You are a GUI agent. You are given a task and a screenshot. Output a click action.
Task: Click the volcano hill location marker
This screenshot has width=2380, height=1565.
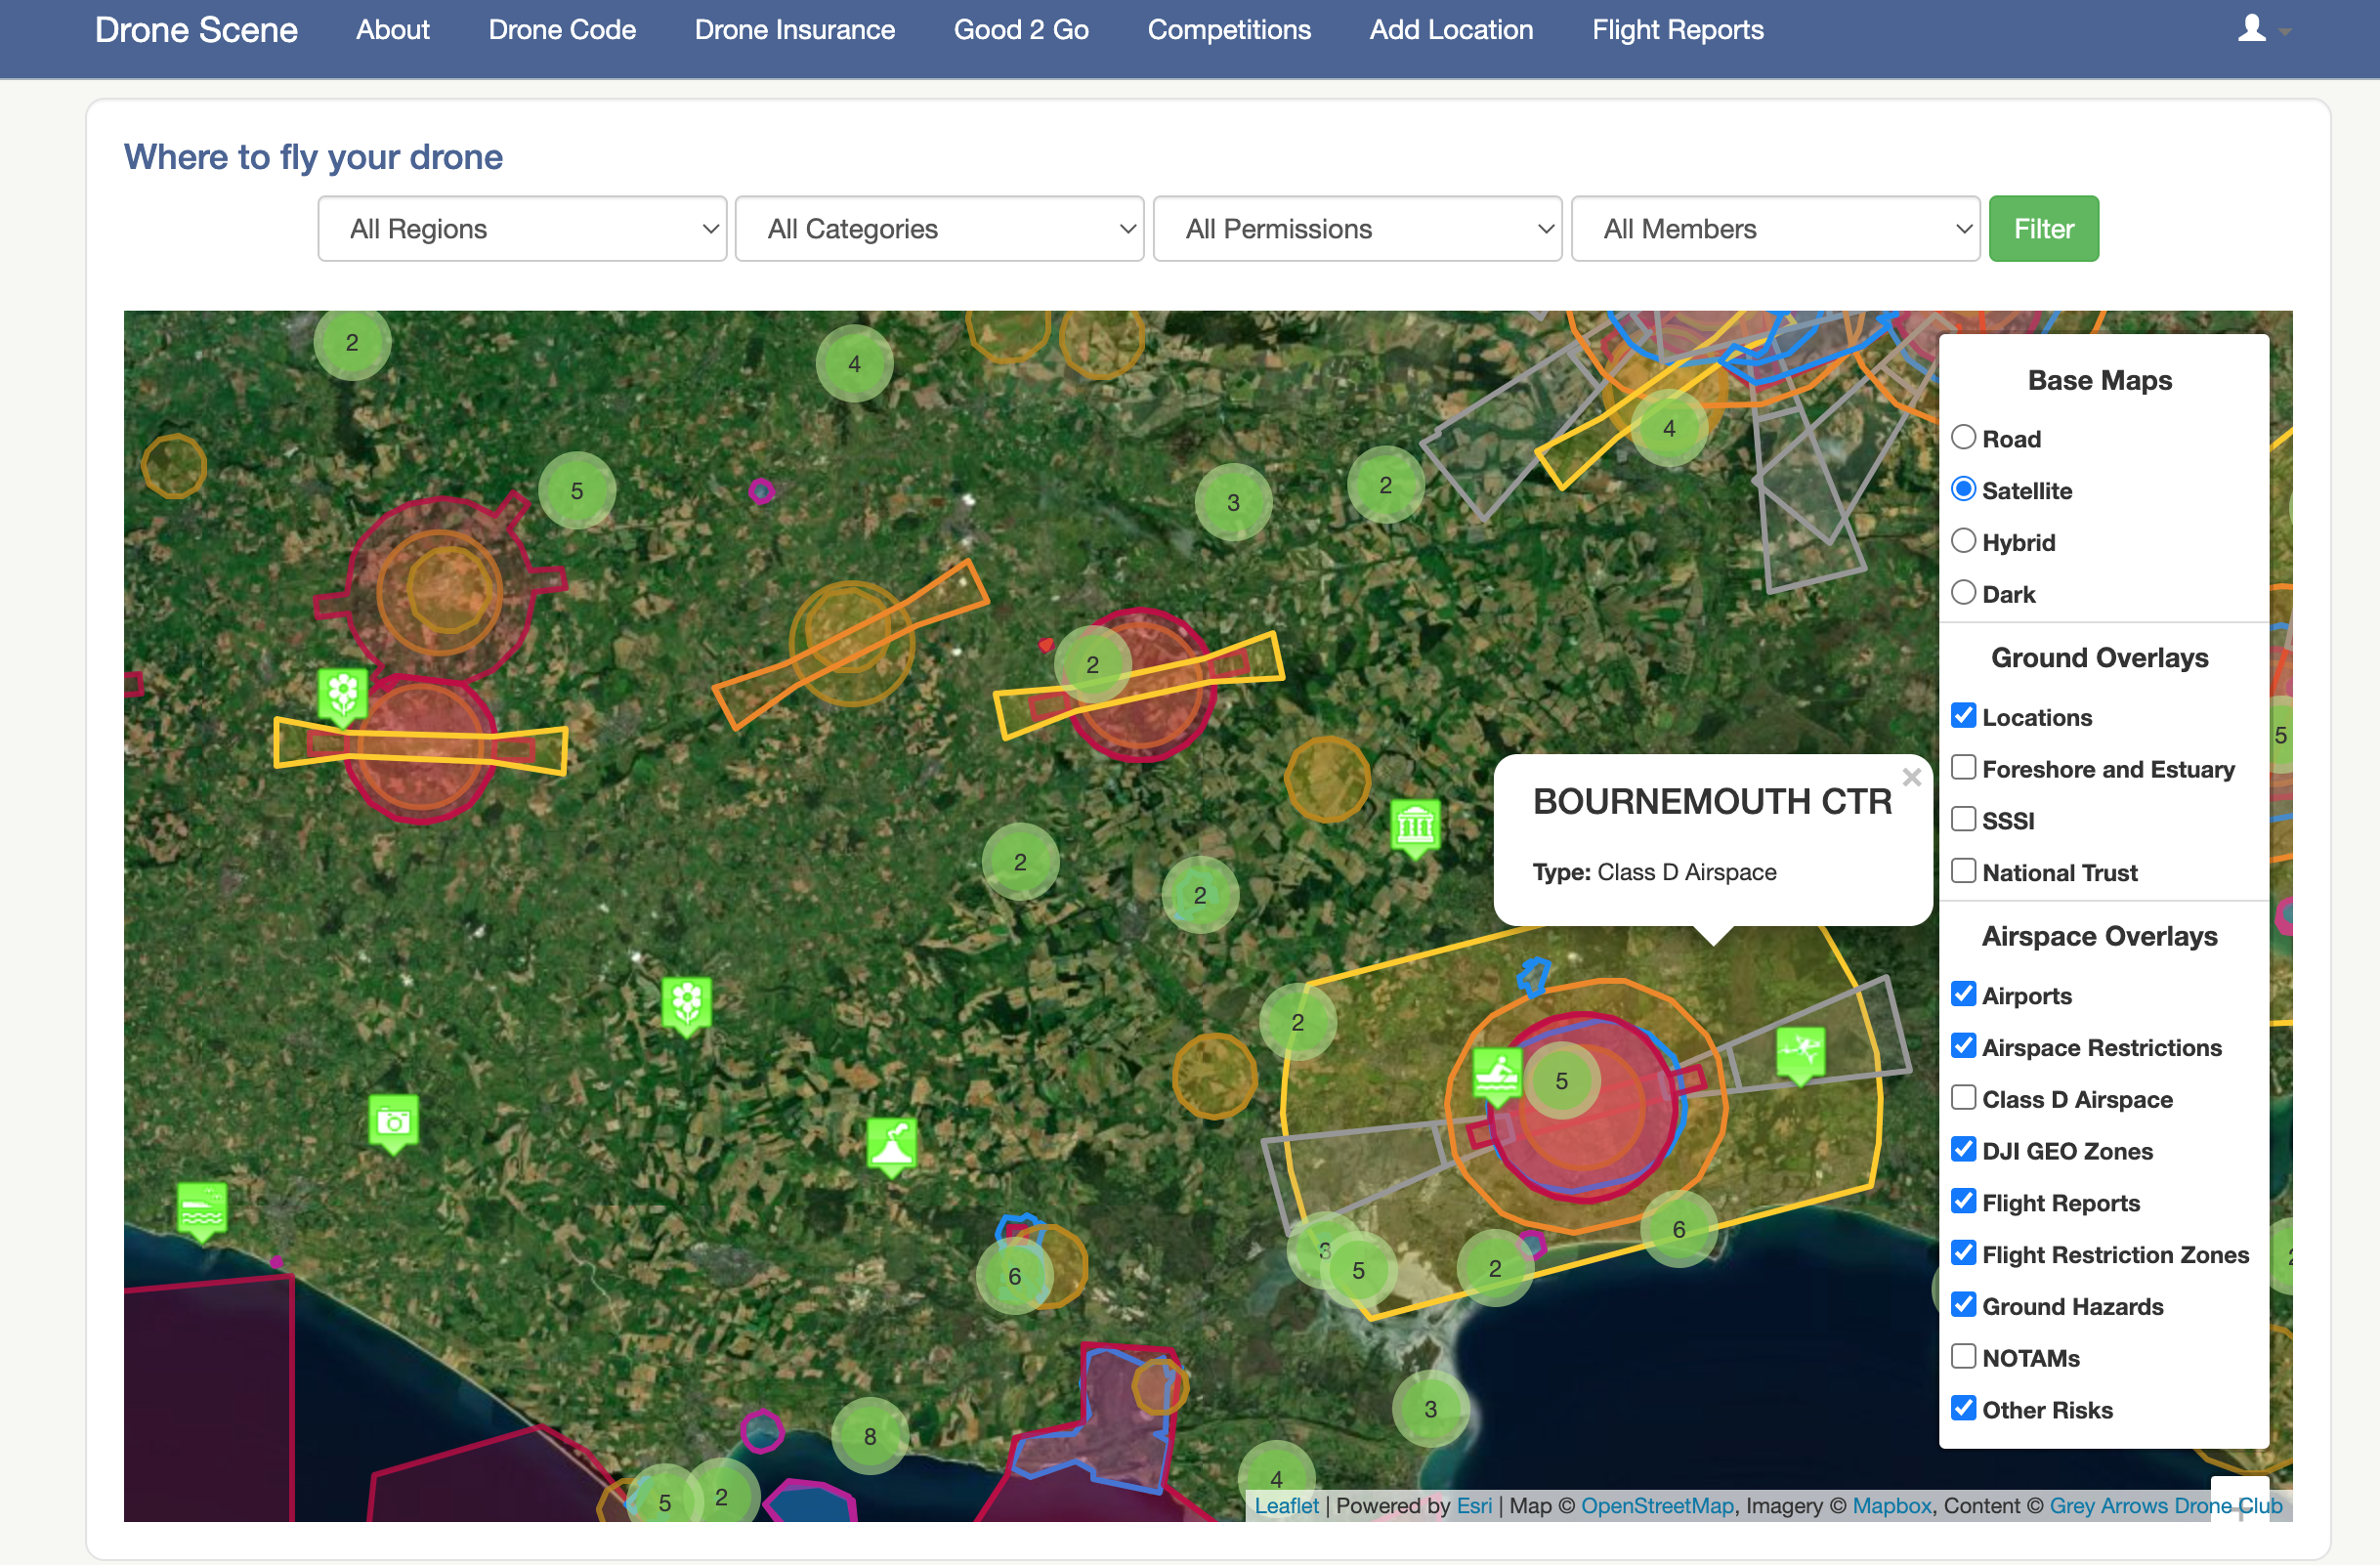(891, 1144)
